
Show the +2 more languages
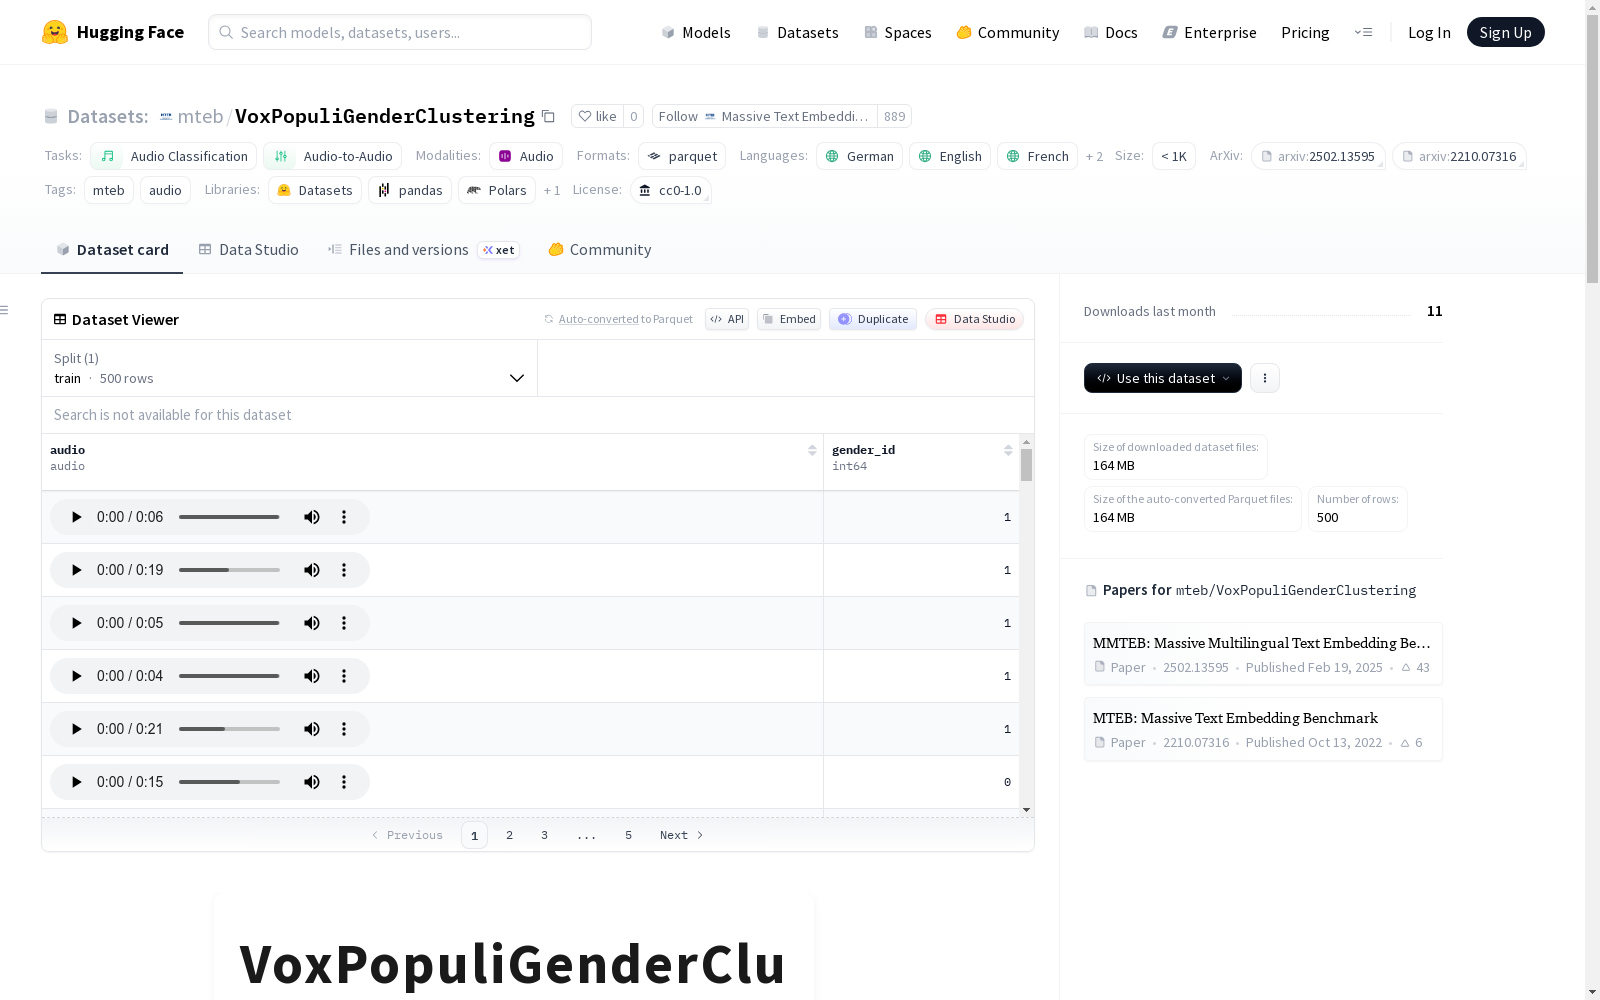click(x=1094, y=156)
